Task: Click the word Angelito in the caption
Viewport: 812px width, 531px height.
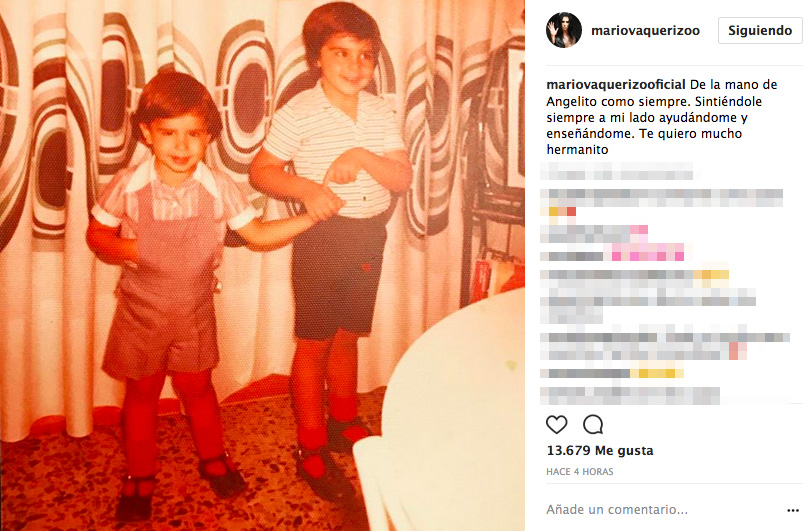Action: coord(572,101)
